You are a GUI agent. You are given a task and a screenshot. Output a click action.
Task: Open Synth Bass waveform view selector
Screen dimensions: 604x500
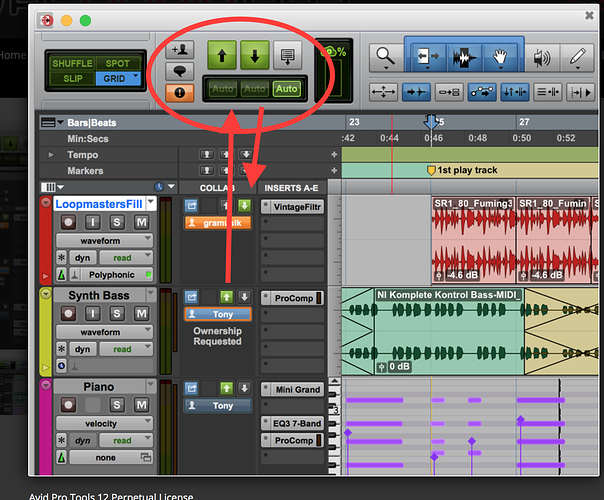(104, 332)
